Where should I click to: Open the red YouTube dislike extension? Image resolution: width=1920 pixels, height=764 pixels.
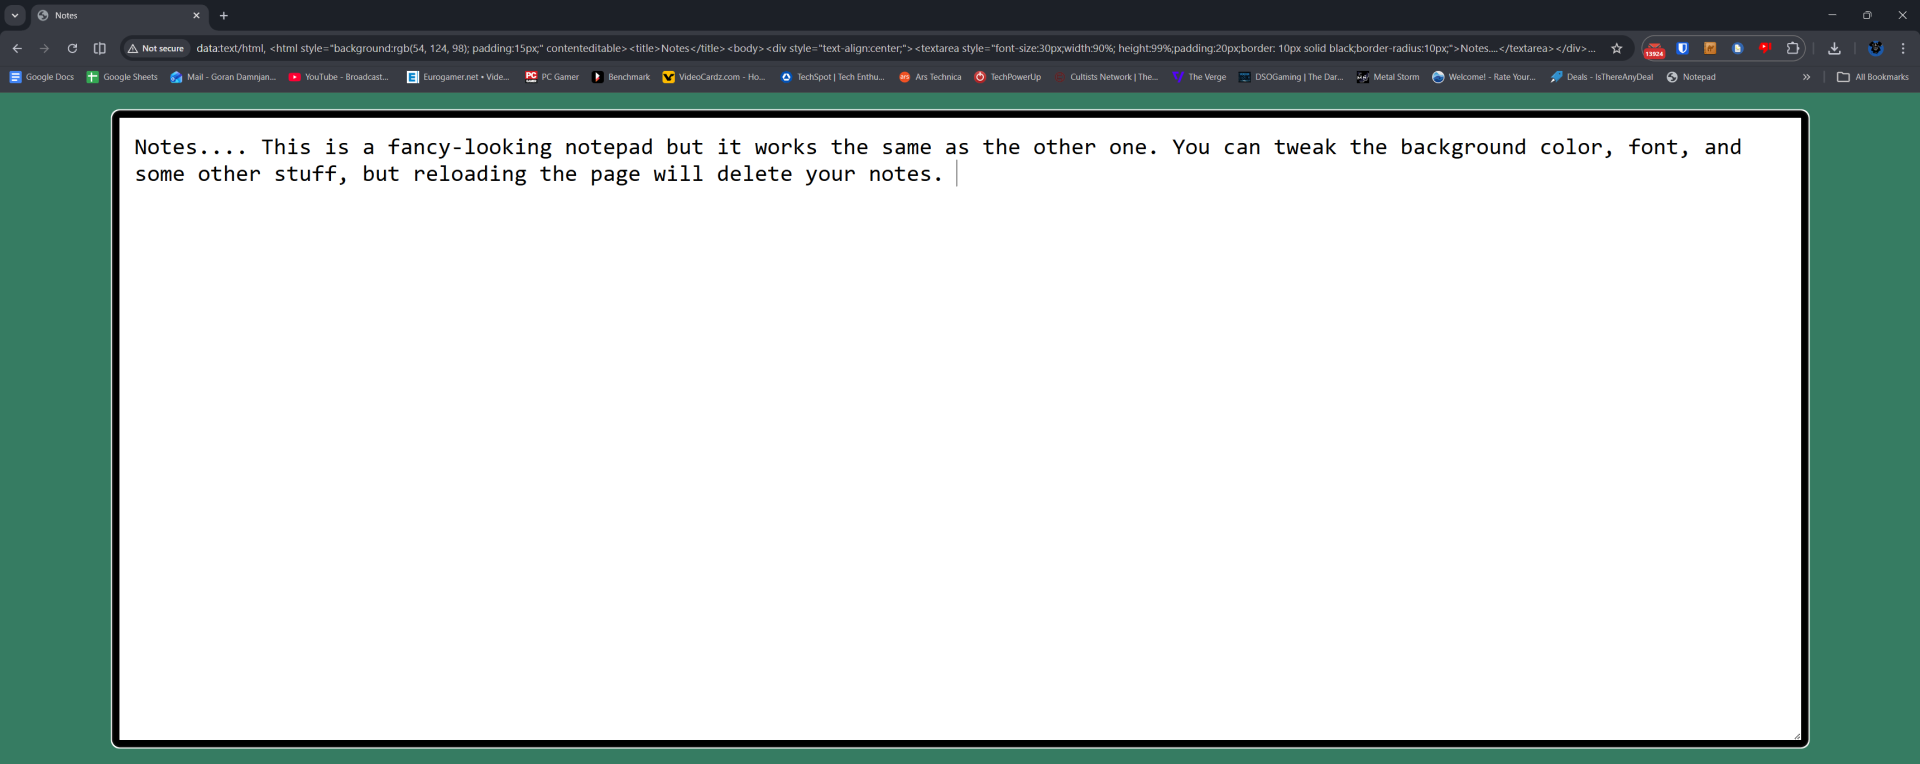(1765, 48)
